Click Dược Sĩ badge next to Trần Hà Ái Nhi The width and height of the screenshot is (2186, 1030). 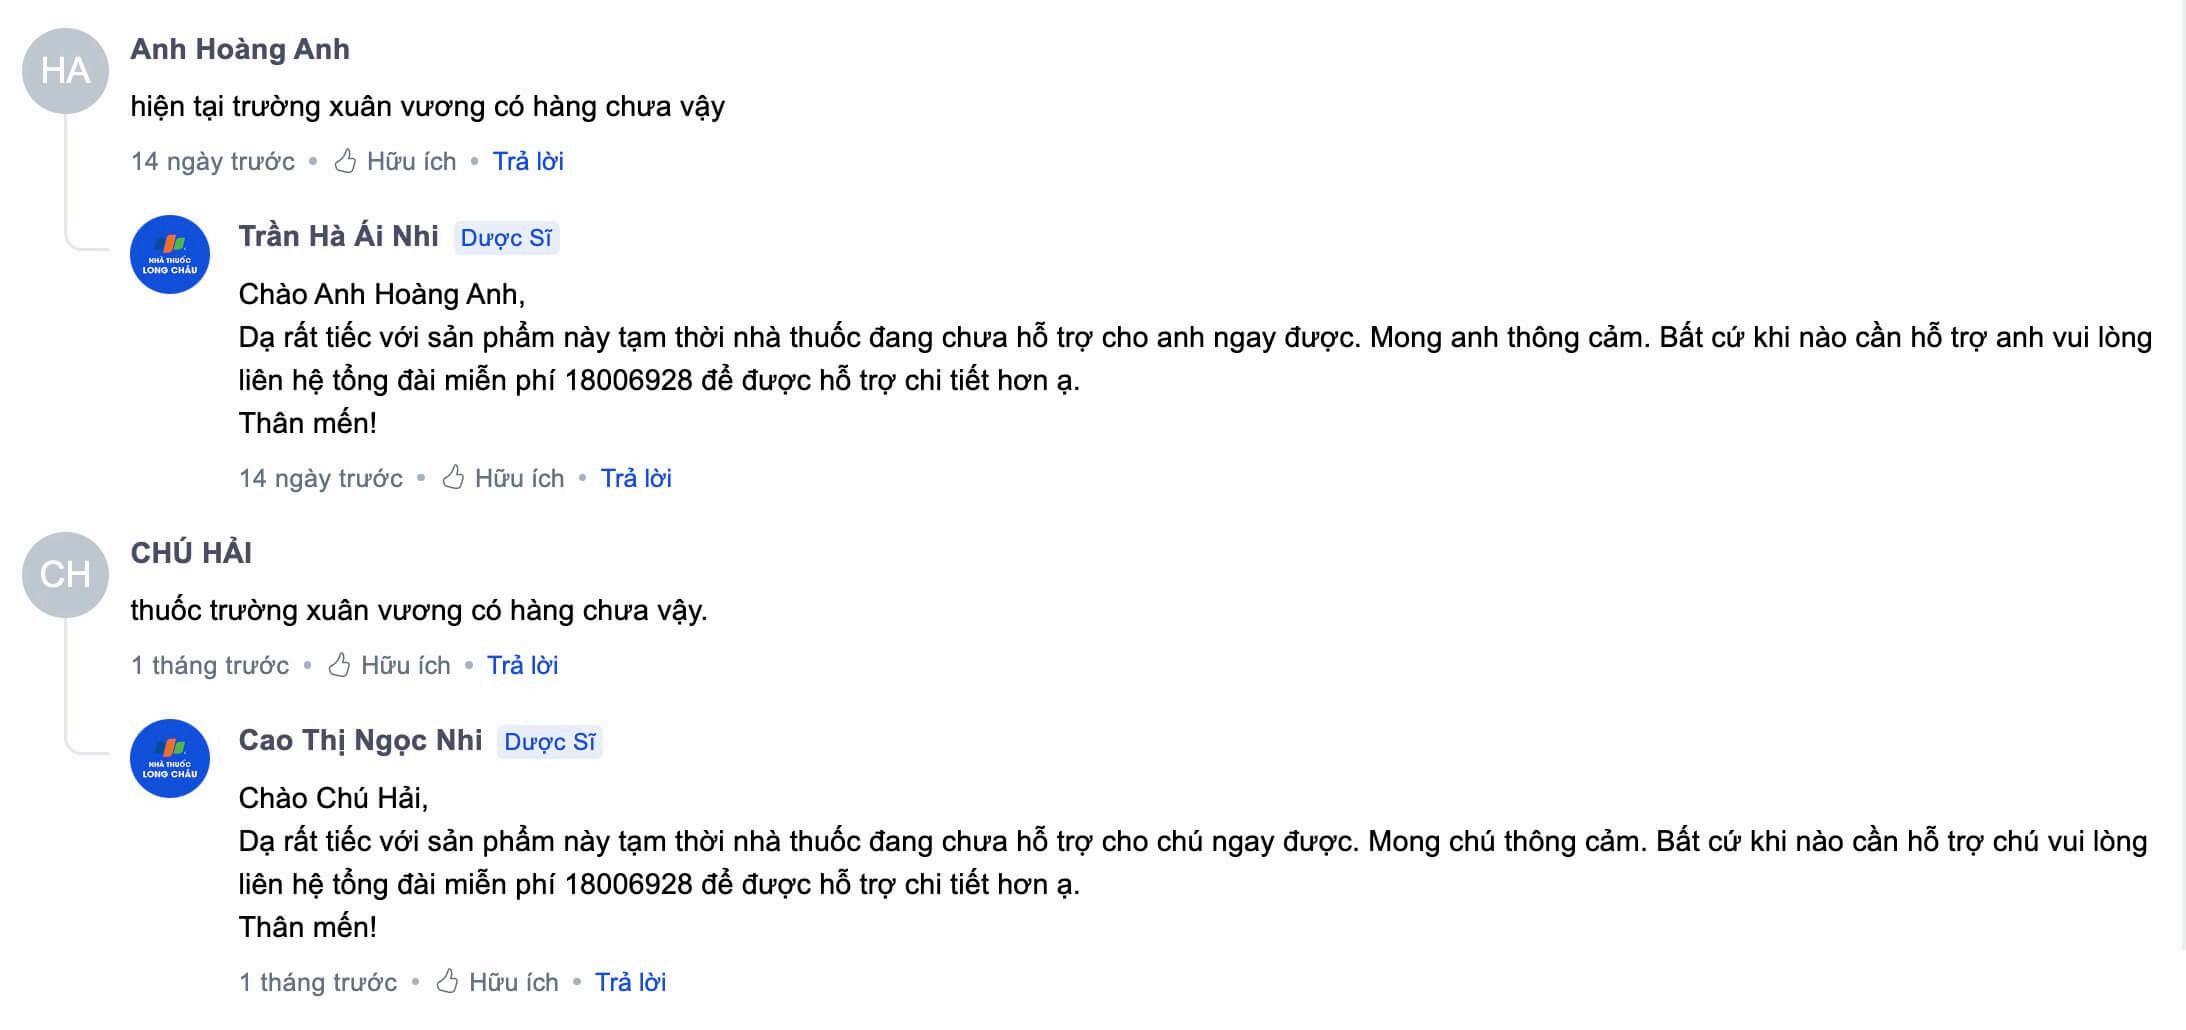point(506,238)
